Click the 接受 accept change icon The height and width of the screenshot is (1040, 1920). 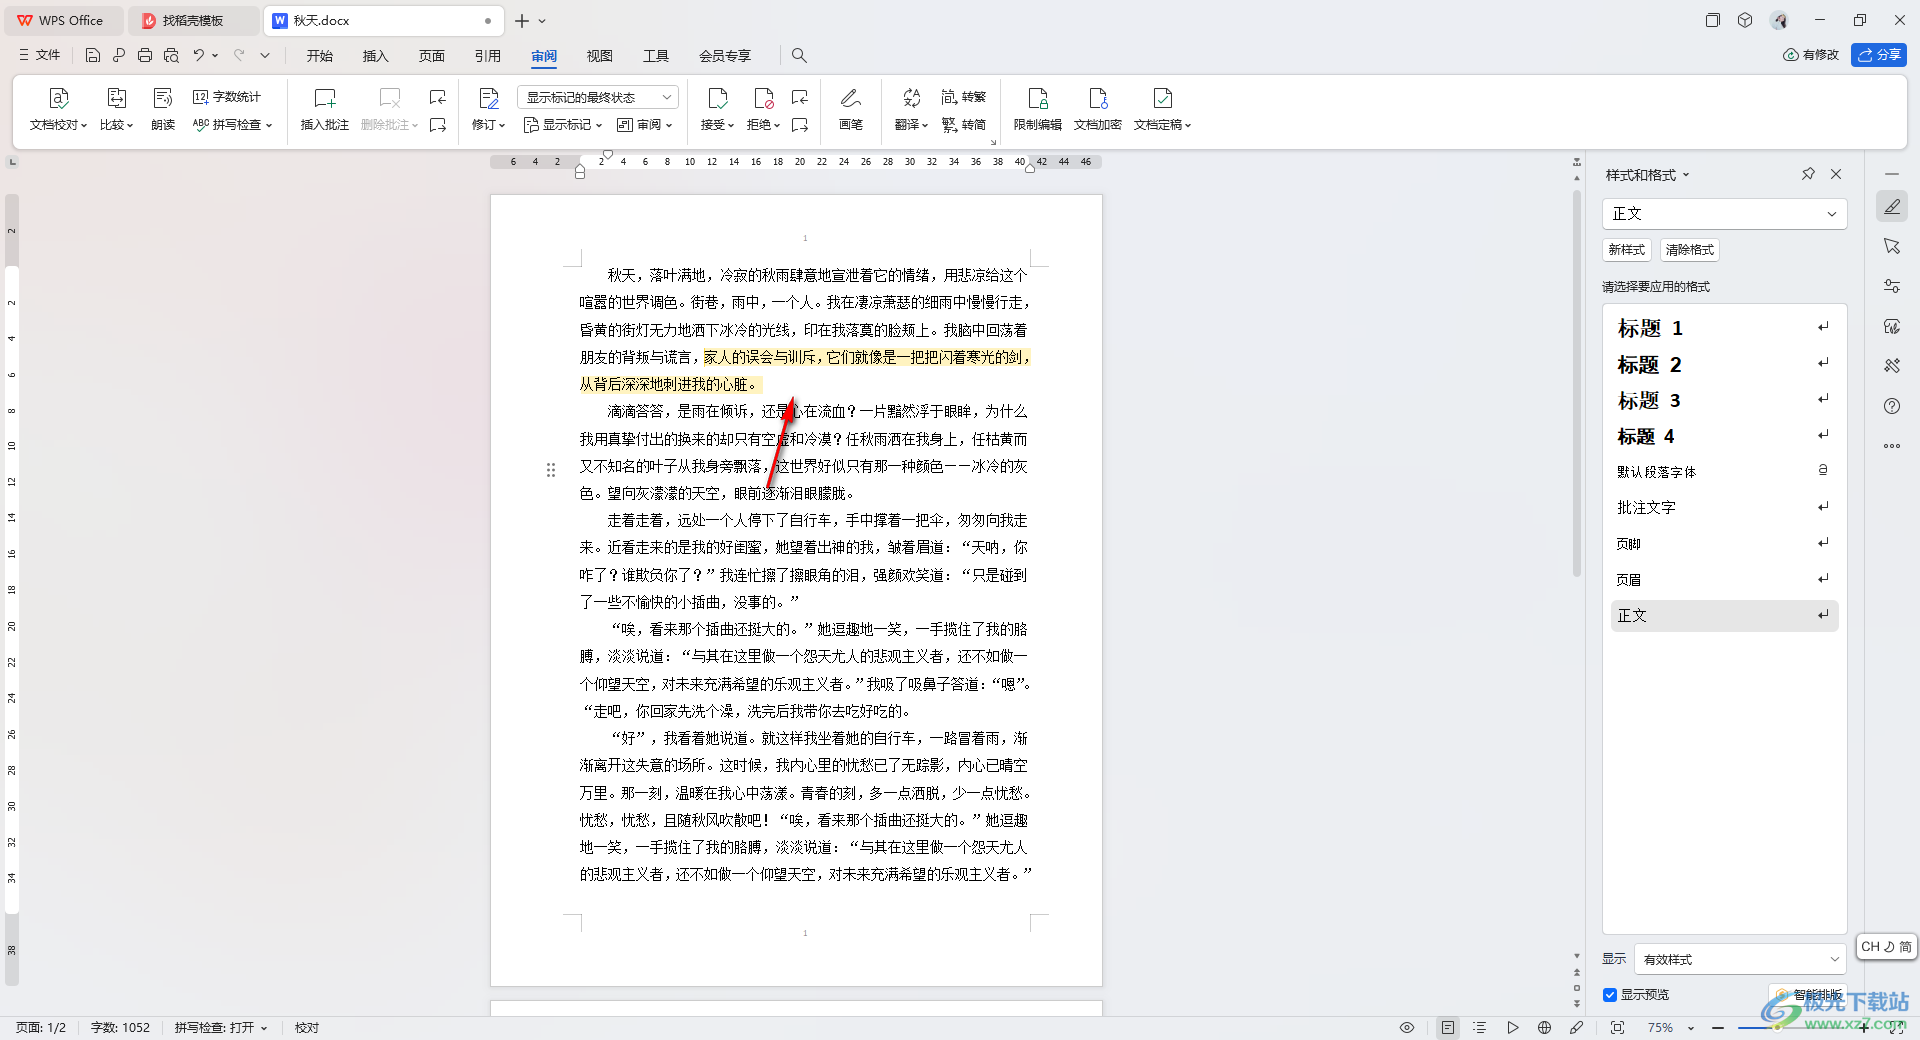[x=717, y=98]
